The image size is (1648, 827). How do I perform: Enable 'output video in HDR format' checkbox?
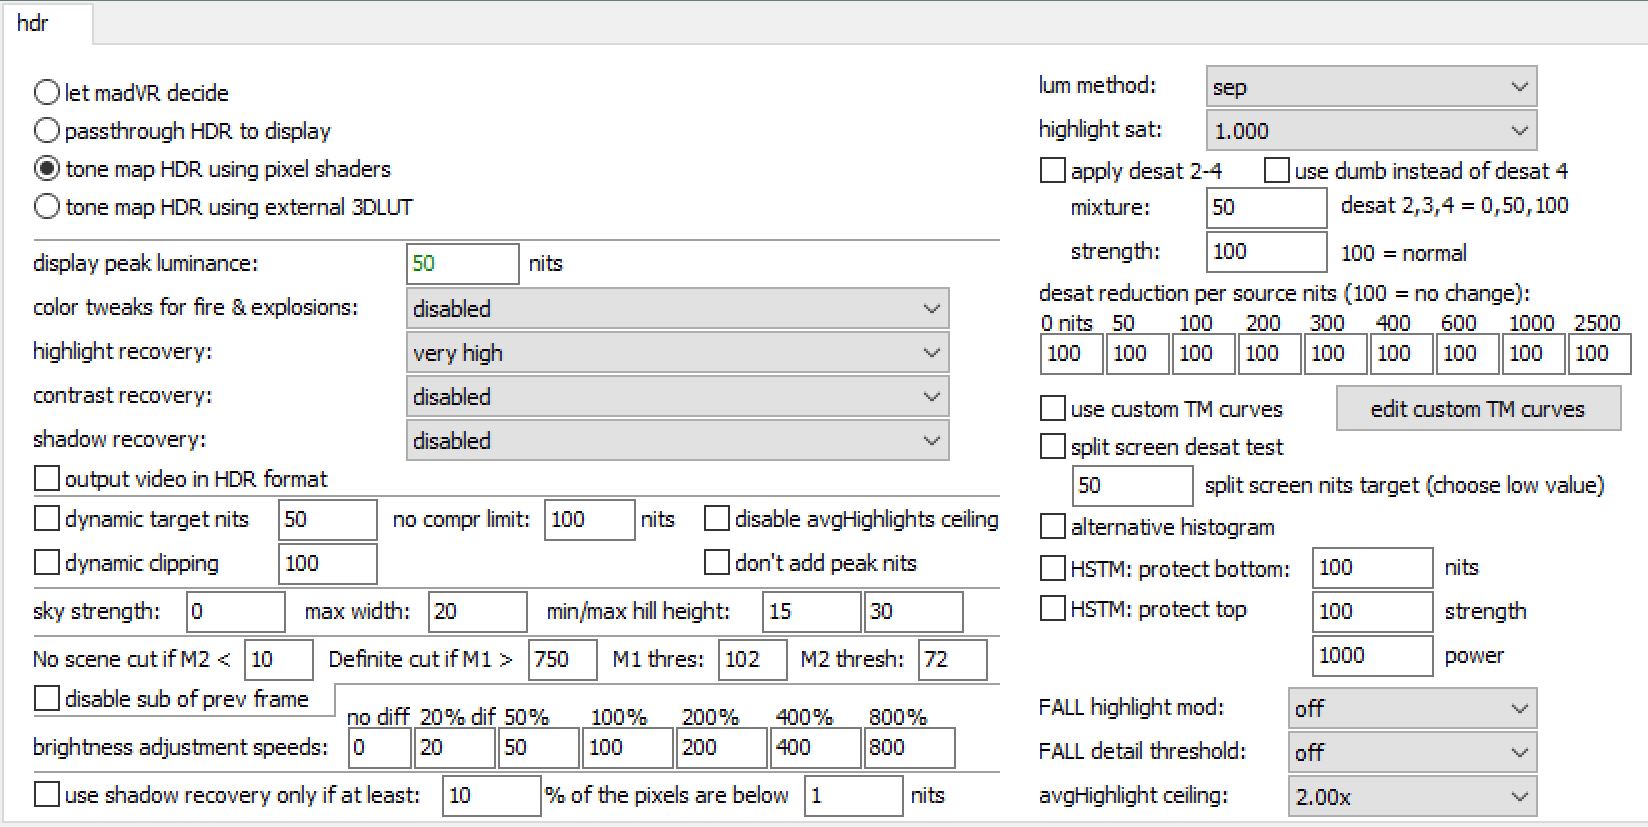coord(47,479)
